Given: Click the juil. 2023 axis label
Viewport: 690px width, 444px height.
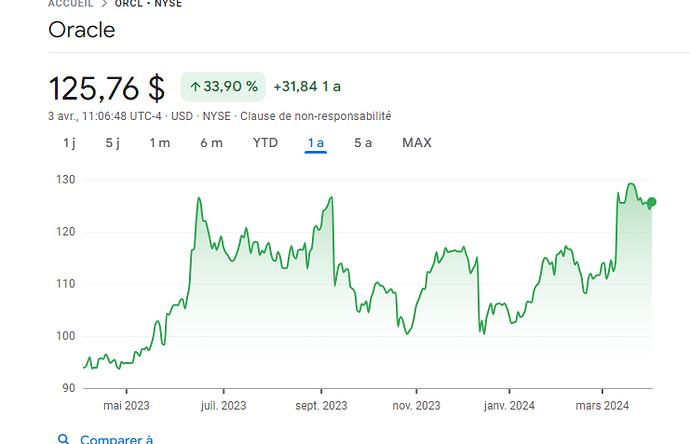Looking at the screenshot, I should 224,406.
